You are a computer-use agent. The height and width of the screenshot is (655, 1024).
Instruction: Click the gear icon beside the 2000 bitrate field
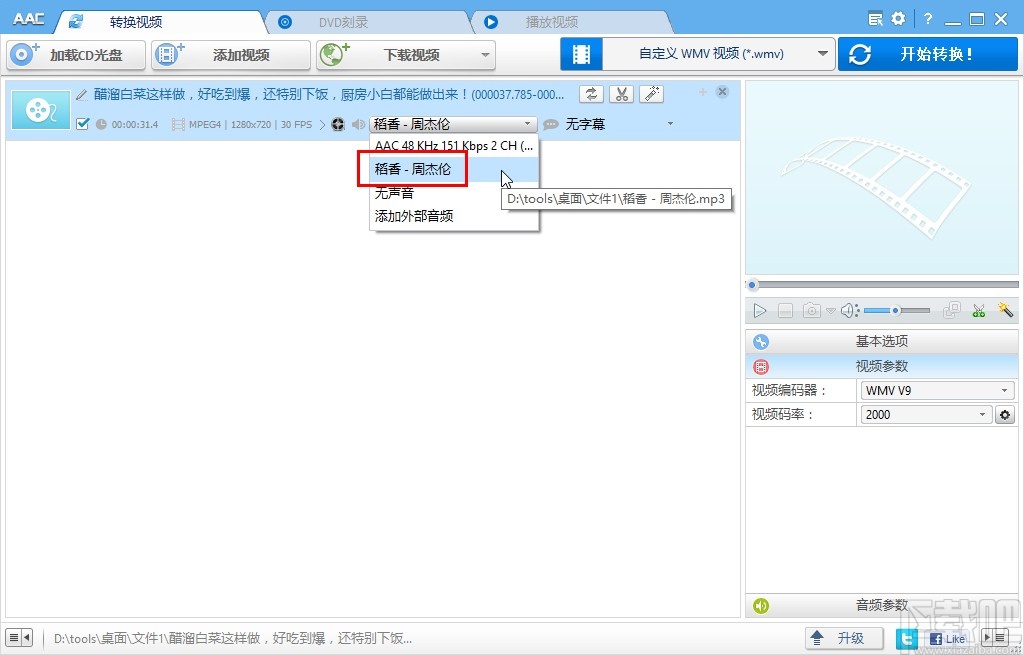coord(1005,414)
